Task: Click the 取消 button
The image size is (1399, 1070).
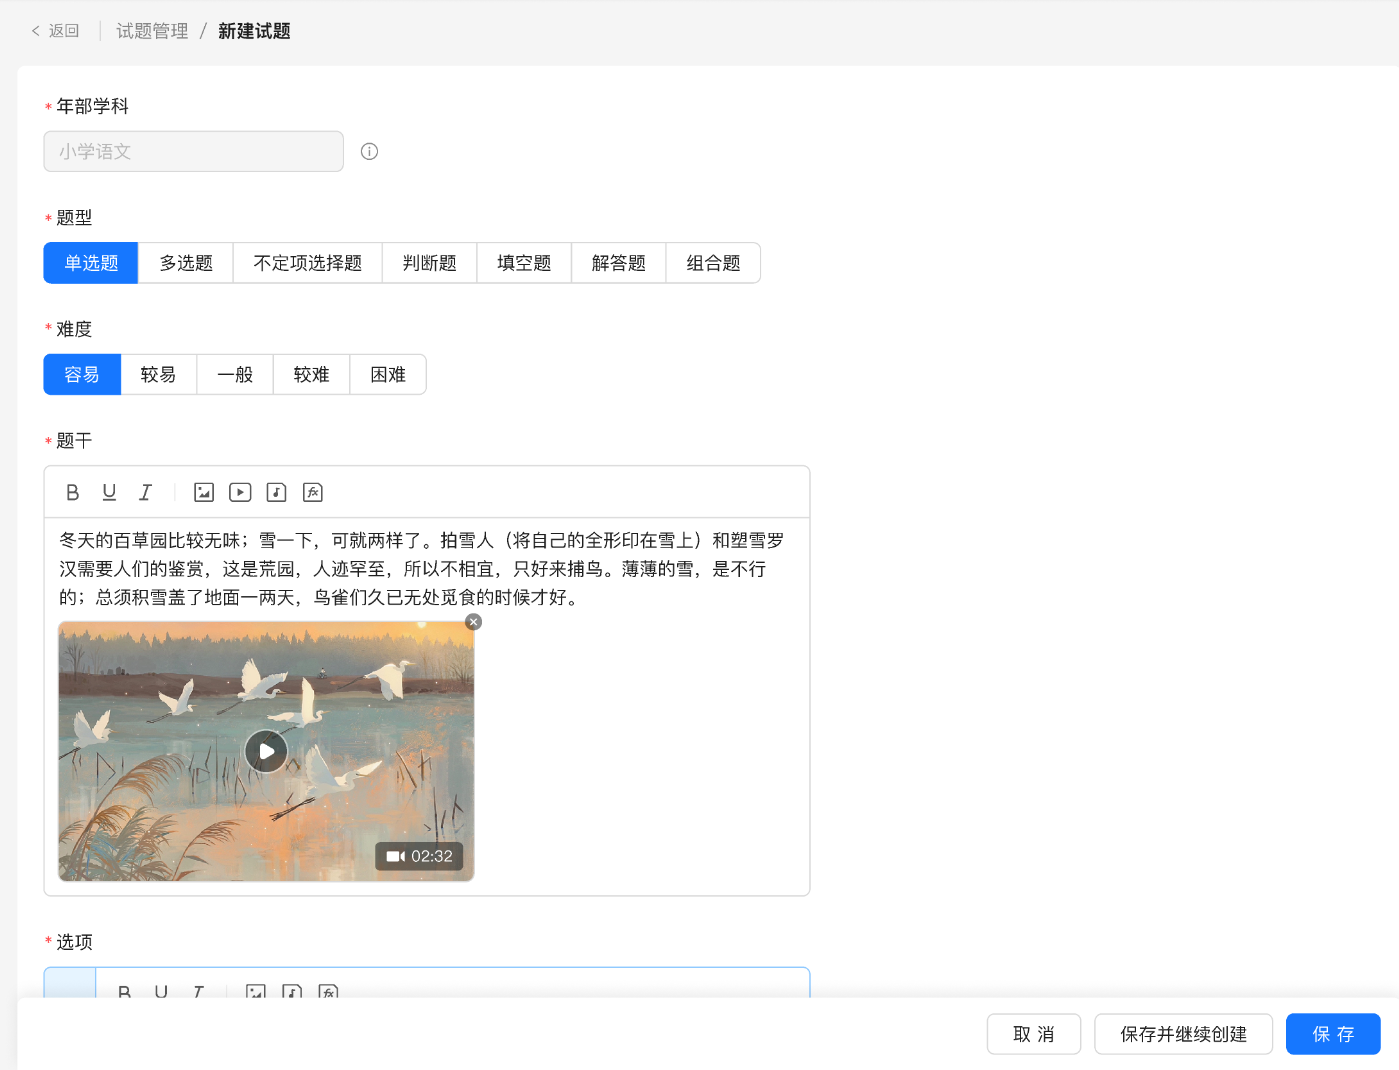Action: (x=1034, y=1034)
